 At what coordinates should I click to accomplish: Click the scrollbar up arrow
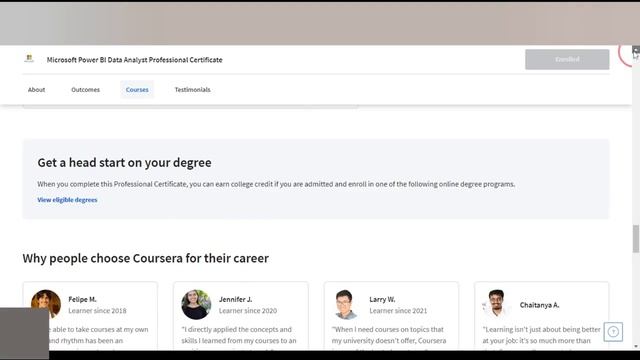636,49
